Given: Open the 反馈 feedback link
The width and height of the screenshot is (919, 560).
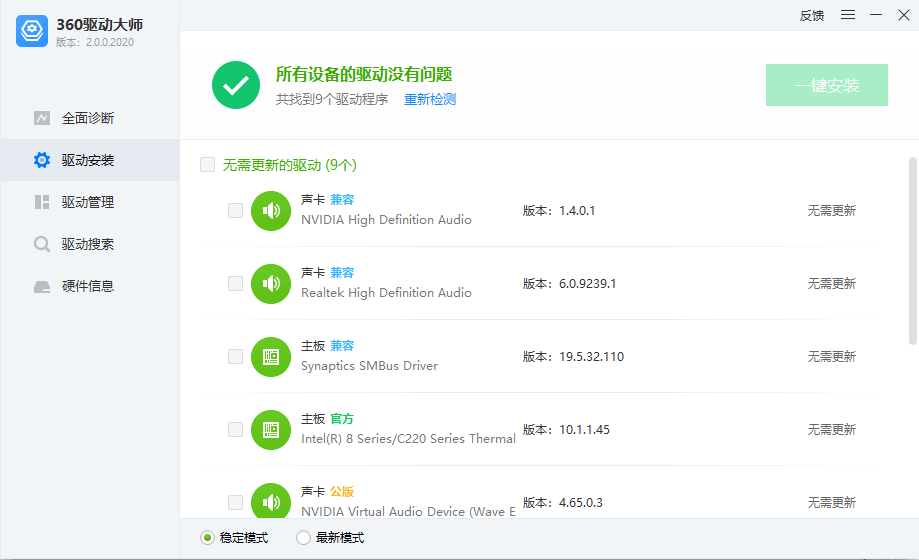Looking at the screenshot, I should pos(812,16).
